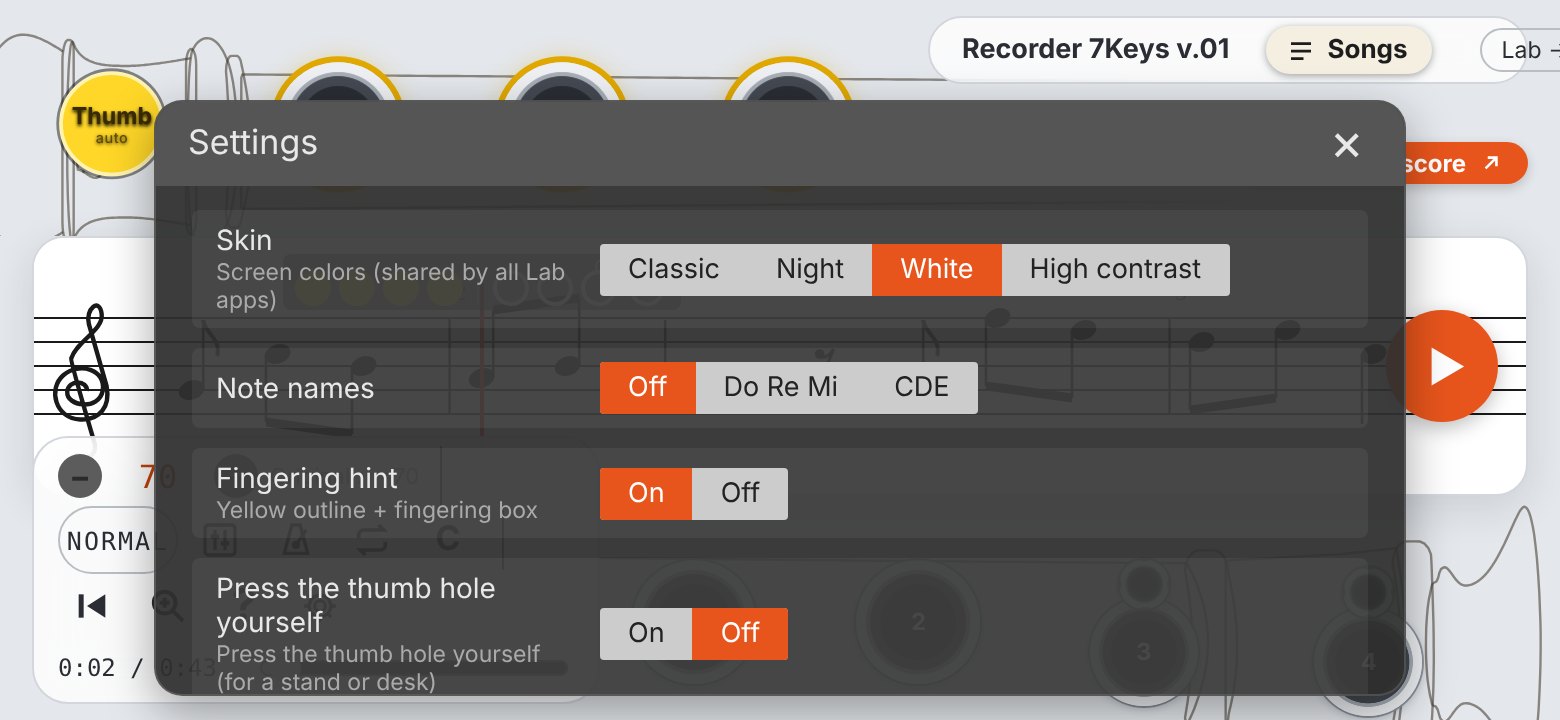Set note names to CDE
1560x720 pixels.
pyautogui.click(x=922, y=388)
